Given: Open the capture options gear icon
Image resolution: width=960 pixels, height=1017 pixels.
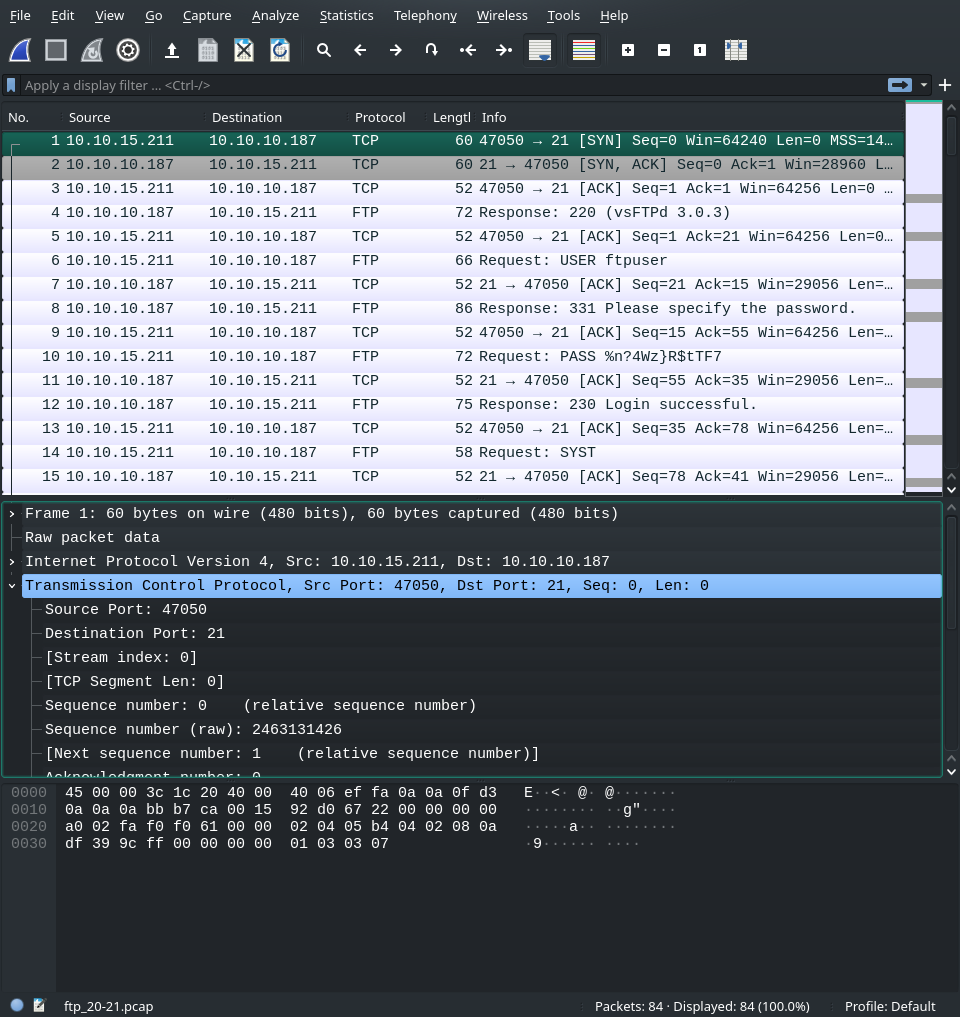Looking at the screenshot, I should 127,50.
